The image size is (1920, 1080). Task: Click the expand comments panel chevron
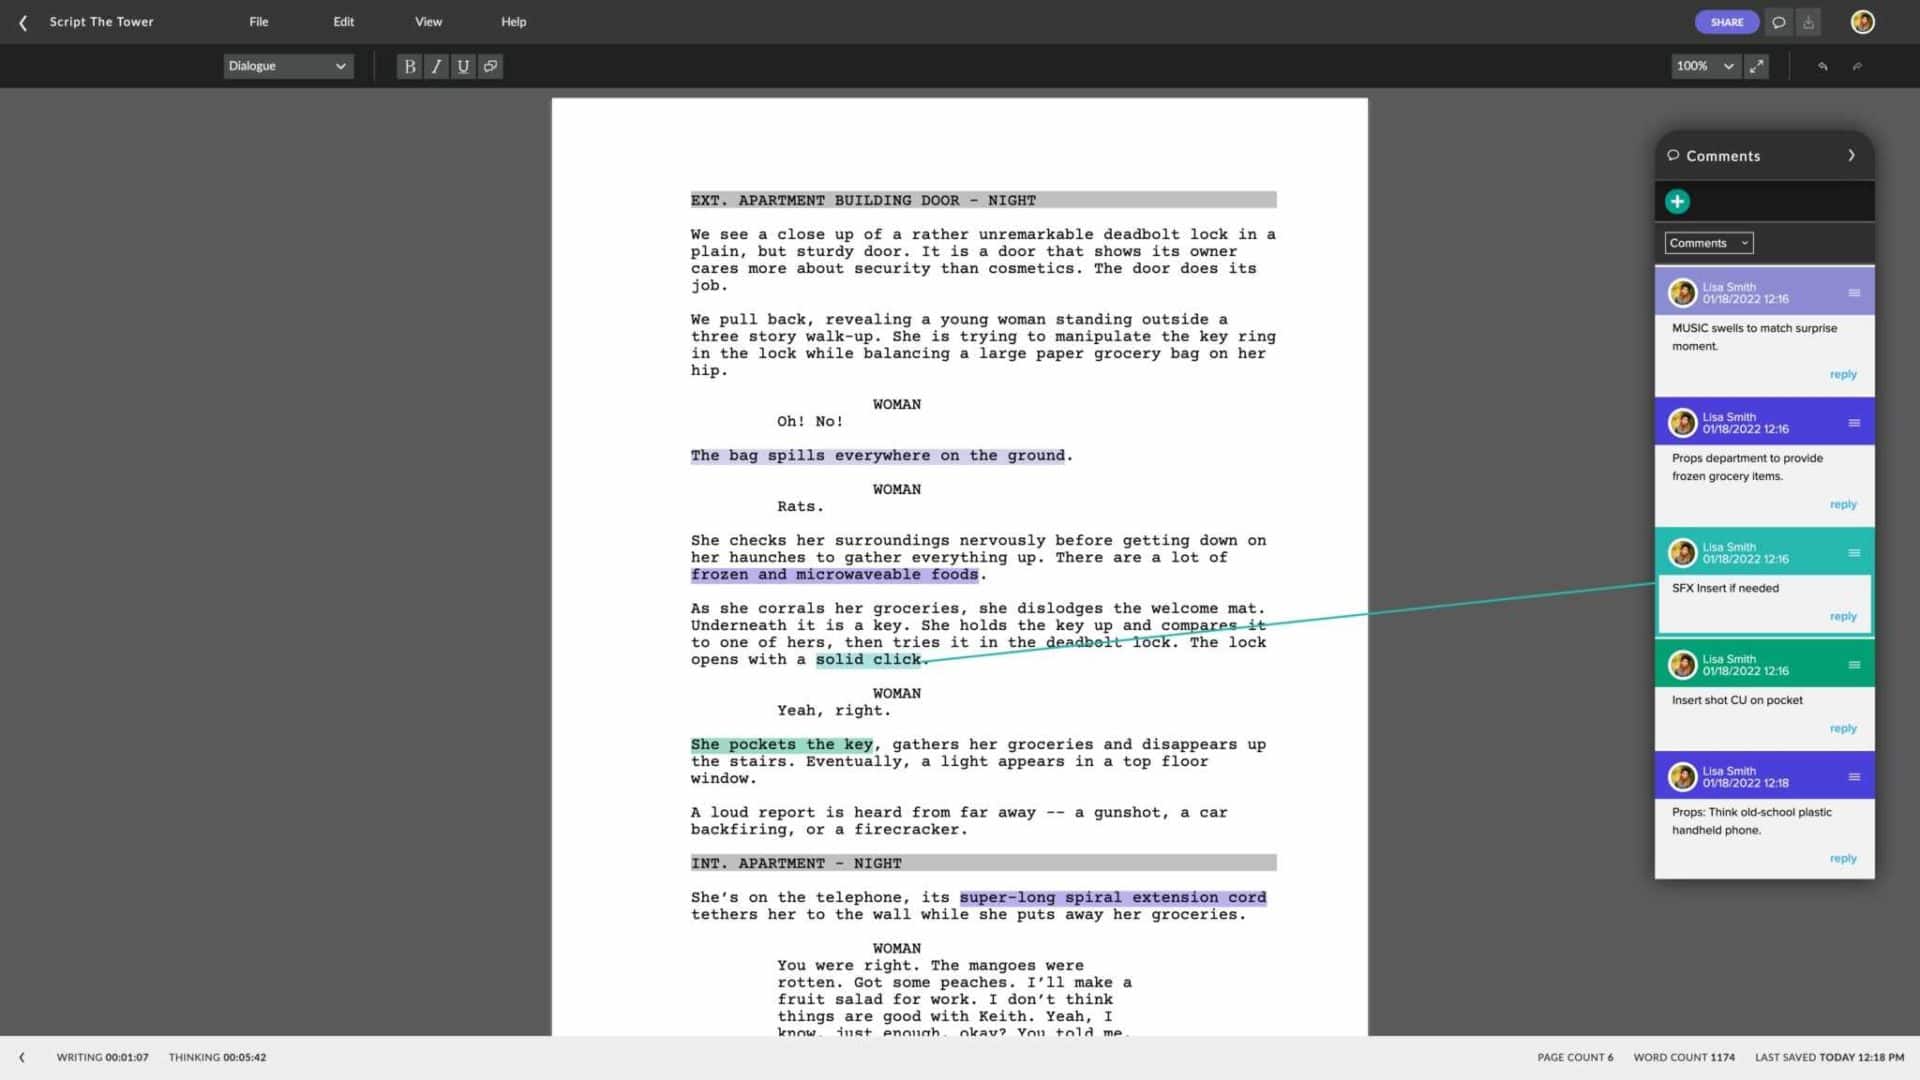pos(1851,156)
